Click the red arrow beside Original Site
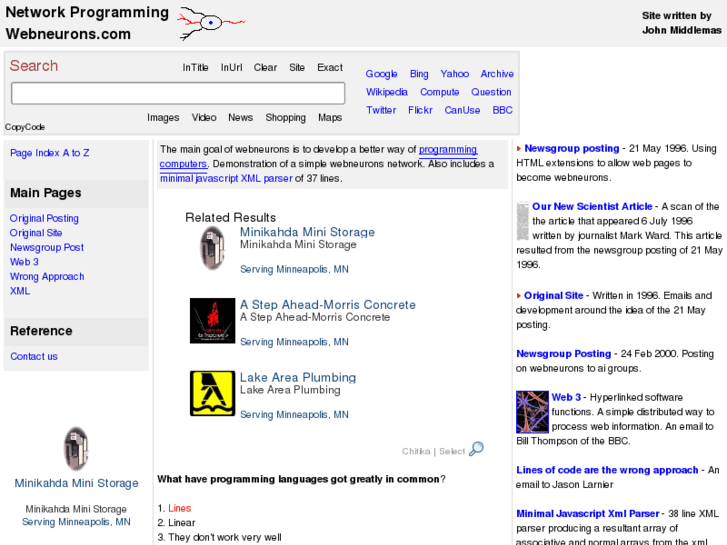 519,295
